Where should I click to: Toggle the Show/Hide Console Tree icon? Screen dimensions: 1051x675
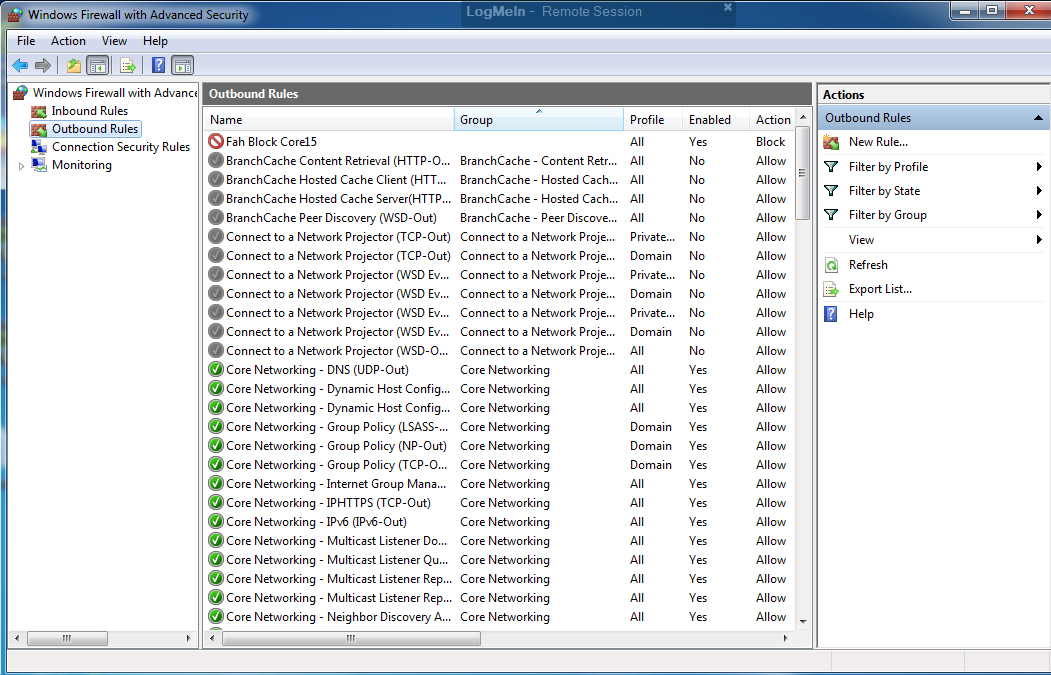pos(98,65)
